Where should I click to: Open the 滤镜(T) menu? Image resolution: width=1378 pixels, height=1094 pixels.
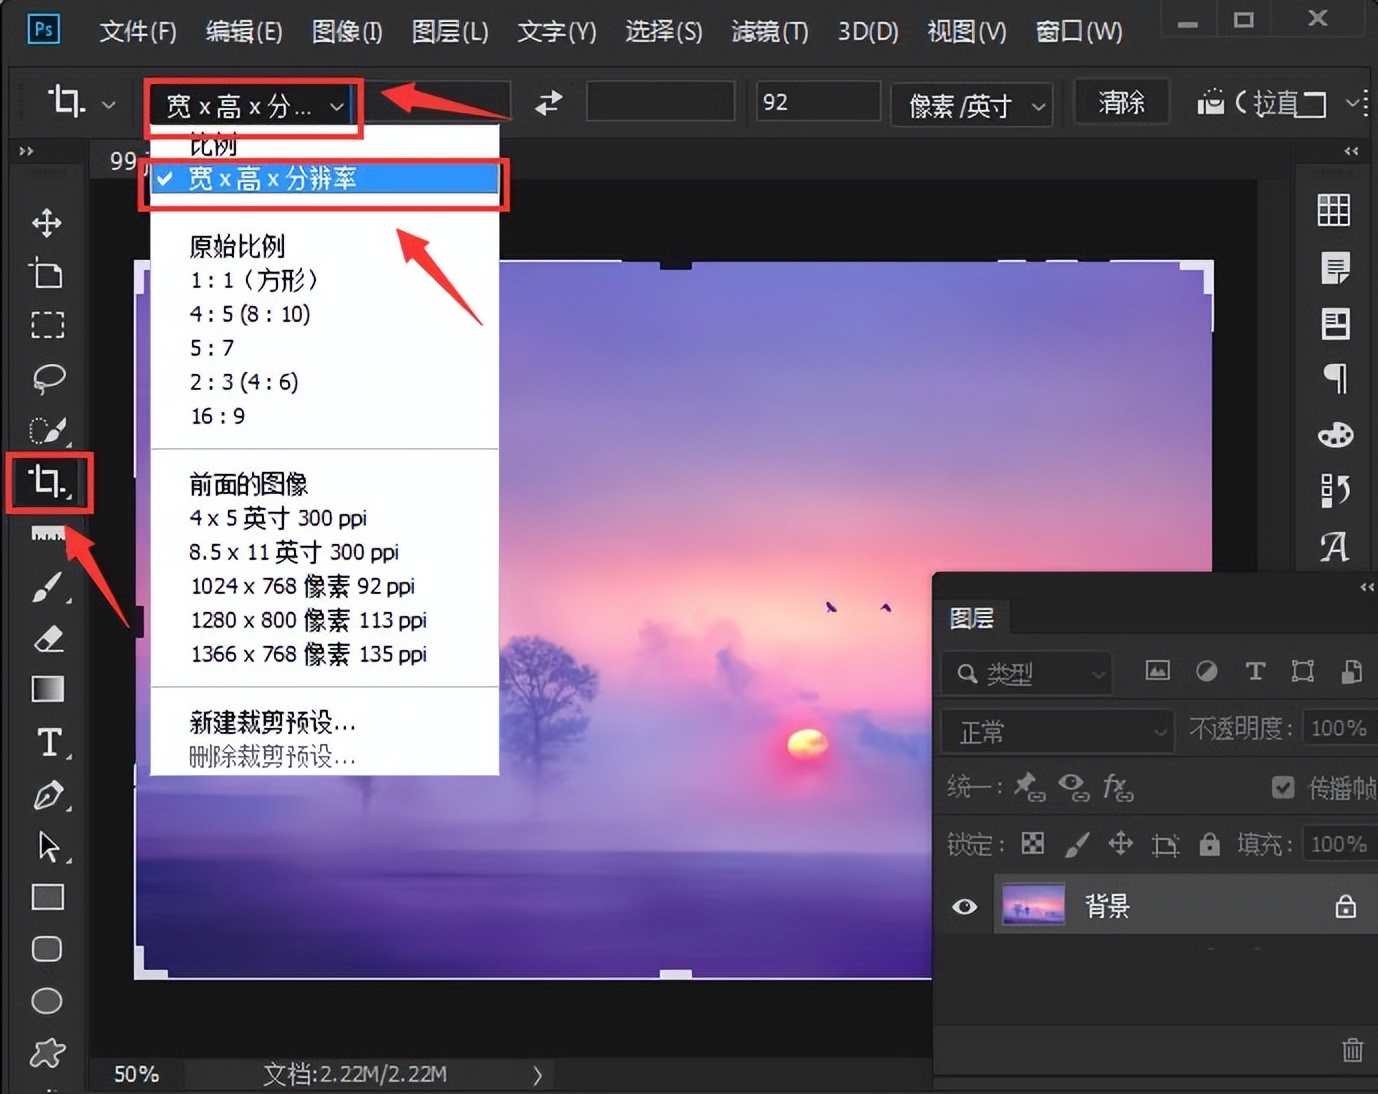click(769, 31)
